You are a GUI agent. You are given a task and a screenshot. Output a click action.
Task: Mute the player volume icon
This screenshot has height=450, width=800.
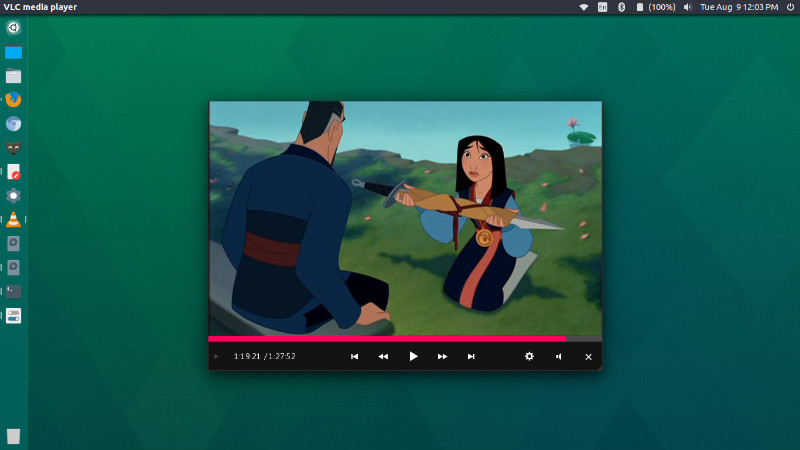click(x=559, y=357)
